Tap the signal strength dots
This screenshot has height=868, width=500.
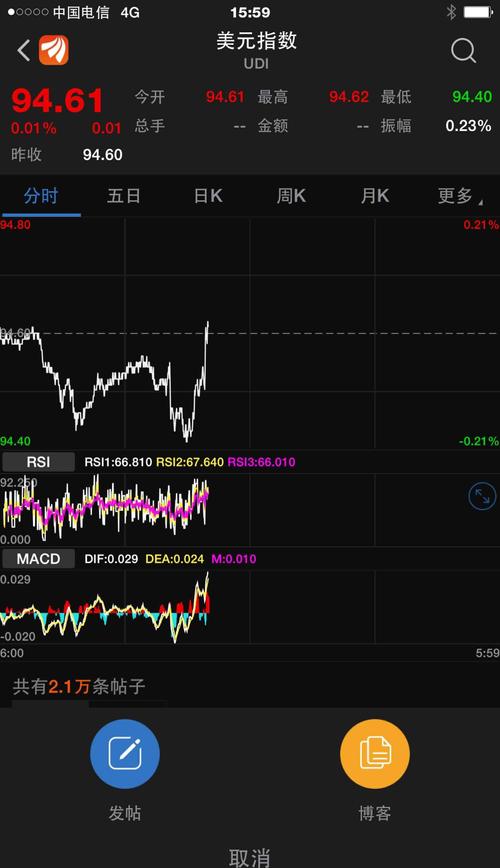[28, 12]
